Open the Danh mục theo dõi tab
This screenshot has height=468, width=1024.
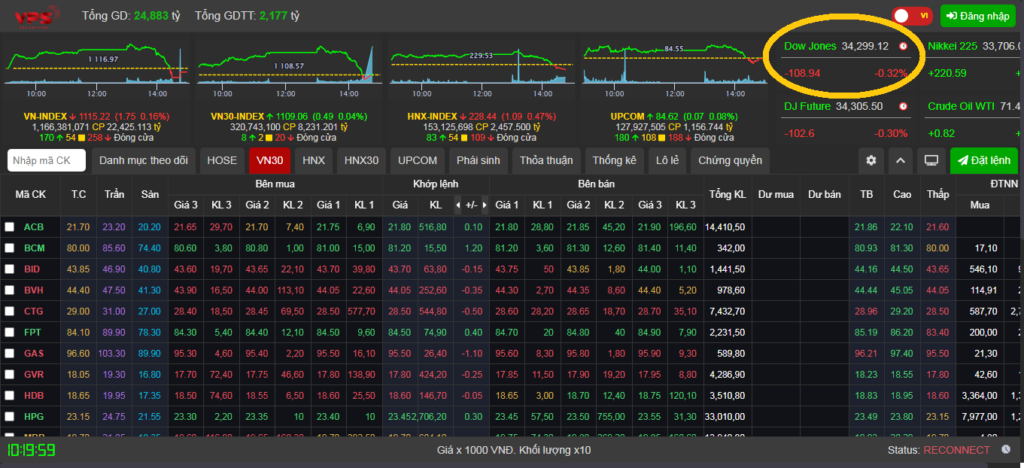144,161
